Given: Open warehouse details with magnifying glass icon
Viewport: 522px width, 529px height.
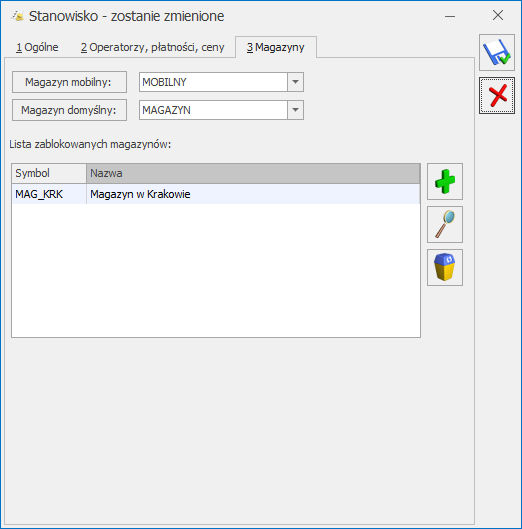Looking at the screenshot, I should (445, 224).
